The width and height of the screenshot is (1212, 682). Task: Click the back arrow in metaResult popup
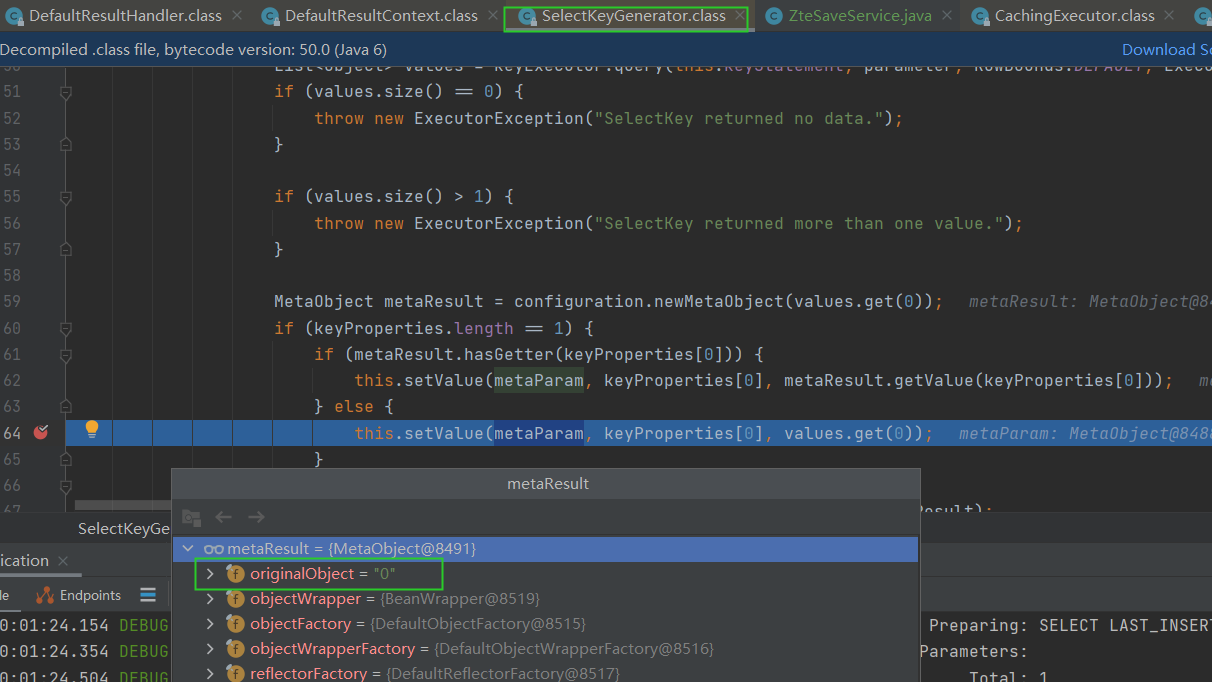(x=224, y=517)
